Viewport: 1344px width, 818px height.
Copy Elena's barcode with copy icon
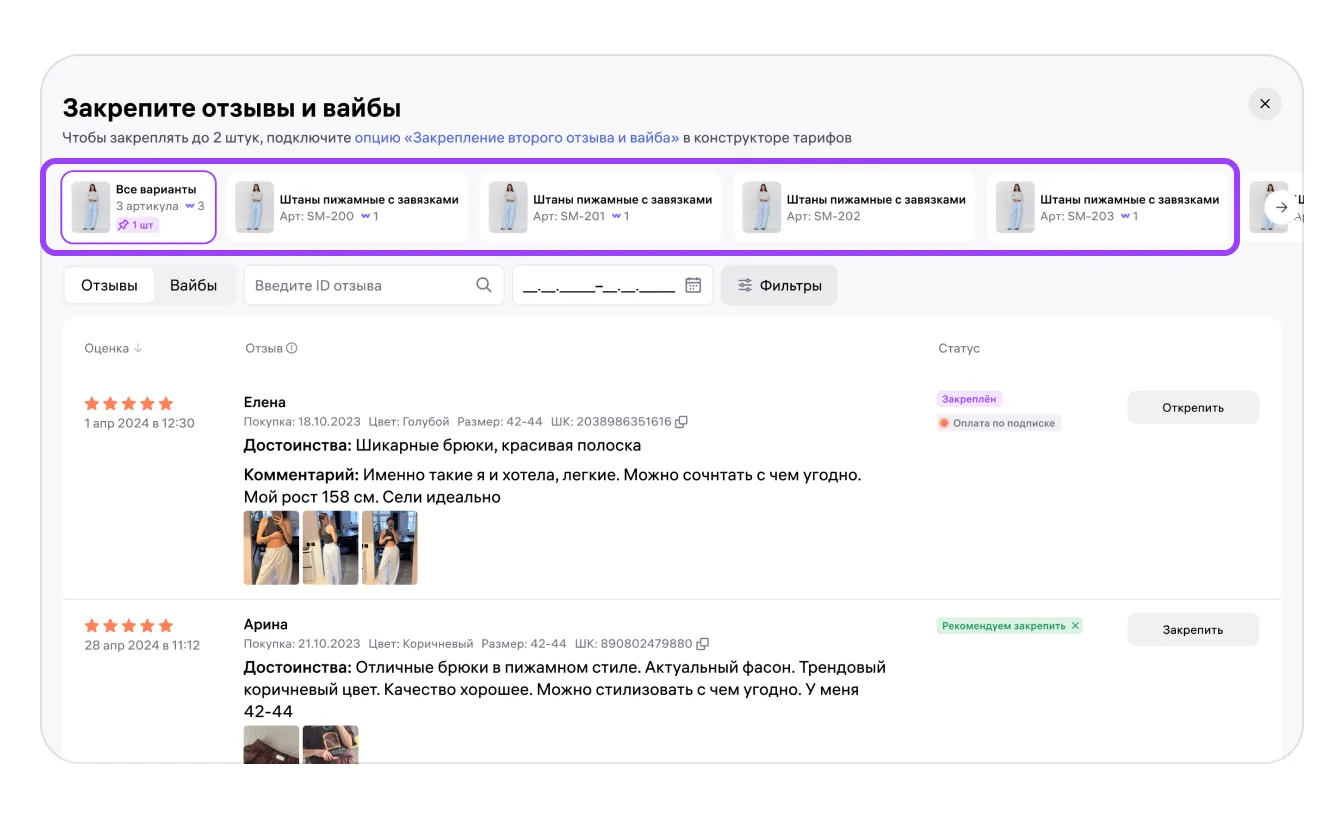pyautogui.click(x=682, y=422)
